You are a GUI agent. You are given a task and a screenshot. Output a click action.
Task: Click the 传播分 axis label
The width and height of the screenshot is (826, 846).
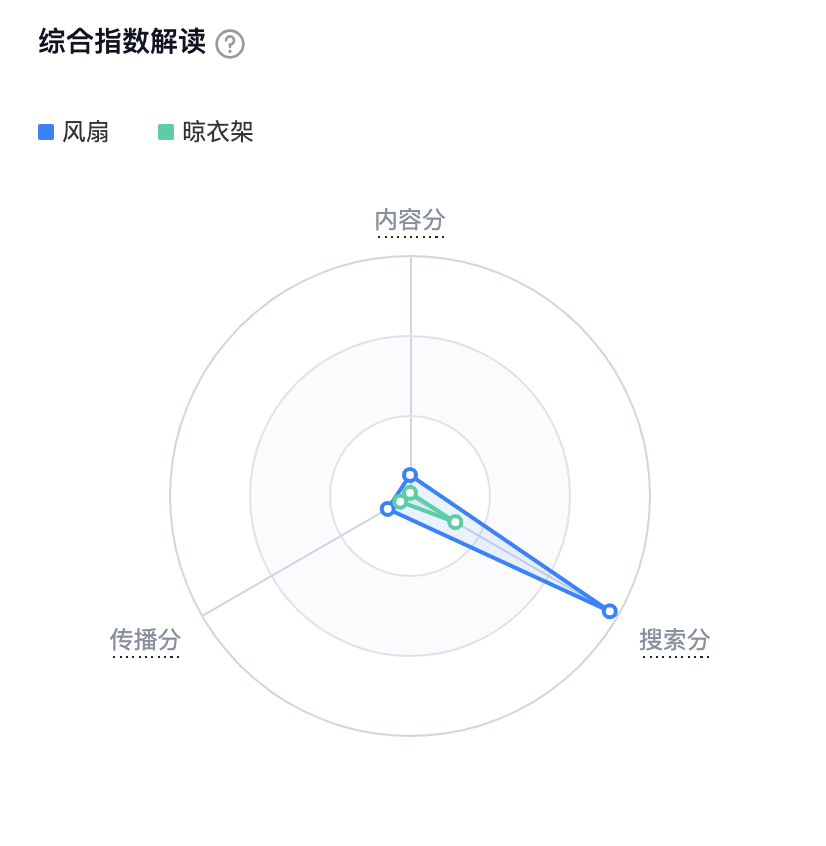[145, 639]
